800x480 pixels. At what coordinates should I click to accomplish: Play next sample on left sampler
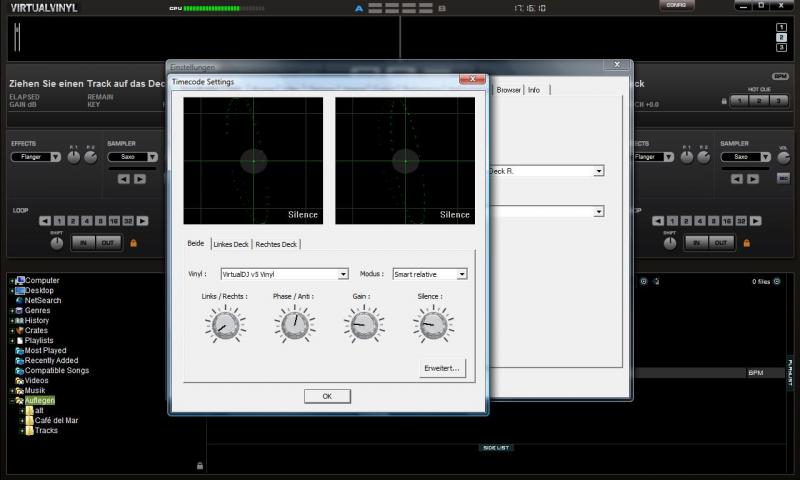tap(140, 179)
